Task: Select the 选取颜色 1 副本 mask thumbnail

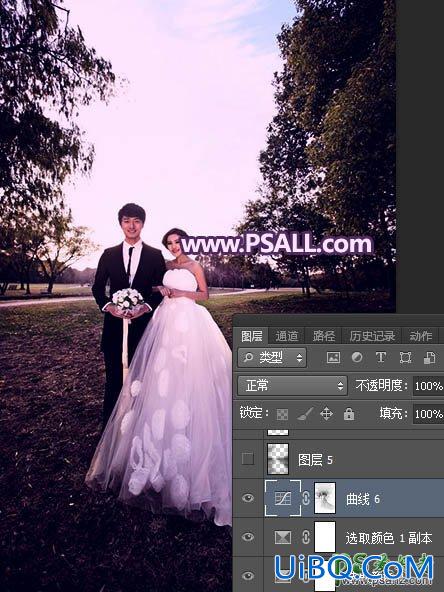Action: point(325,537)
